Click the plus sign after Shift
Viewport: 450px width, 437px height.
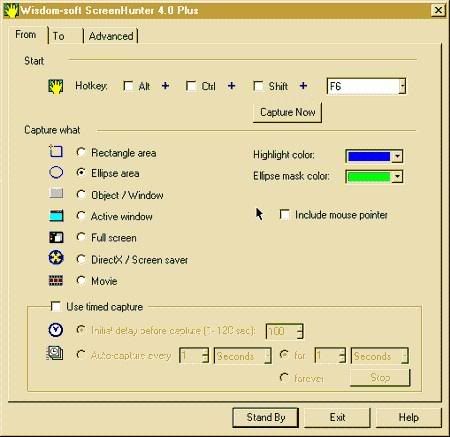(x=303, y=86)
